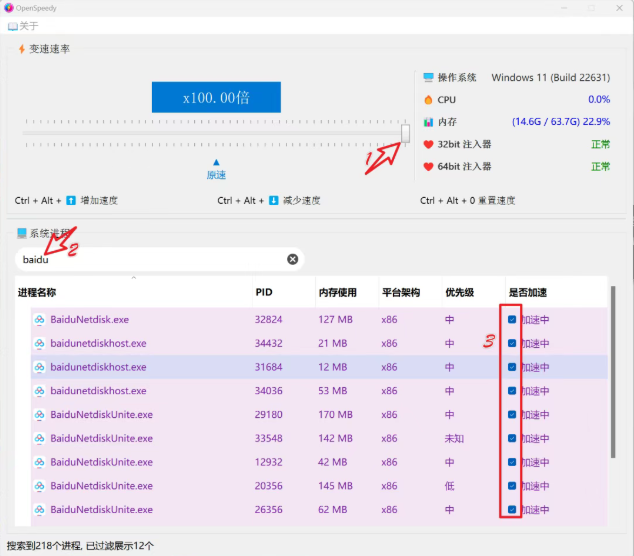Image resolution: width=634 pixels, height=556 pixels.
Task: Uncheck acceleration for PID 29180
Action: click(512, 414)
